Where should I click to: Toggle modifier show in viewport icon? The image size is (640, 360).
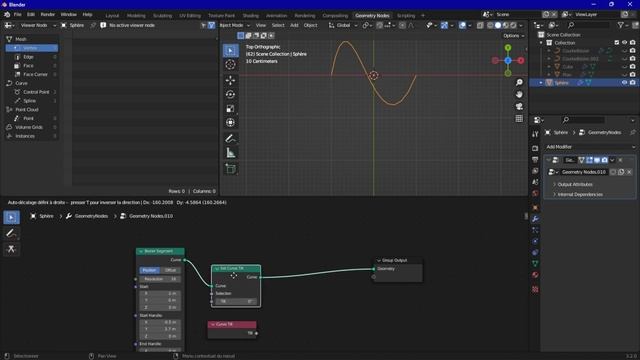coord(597,160)
